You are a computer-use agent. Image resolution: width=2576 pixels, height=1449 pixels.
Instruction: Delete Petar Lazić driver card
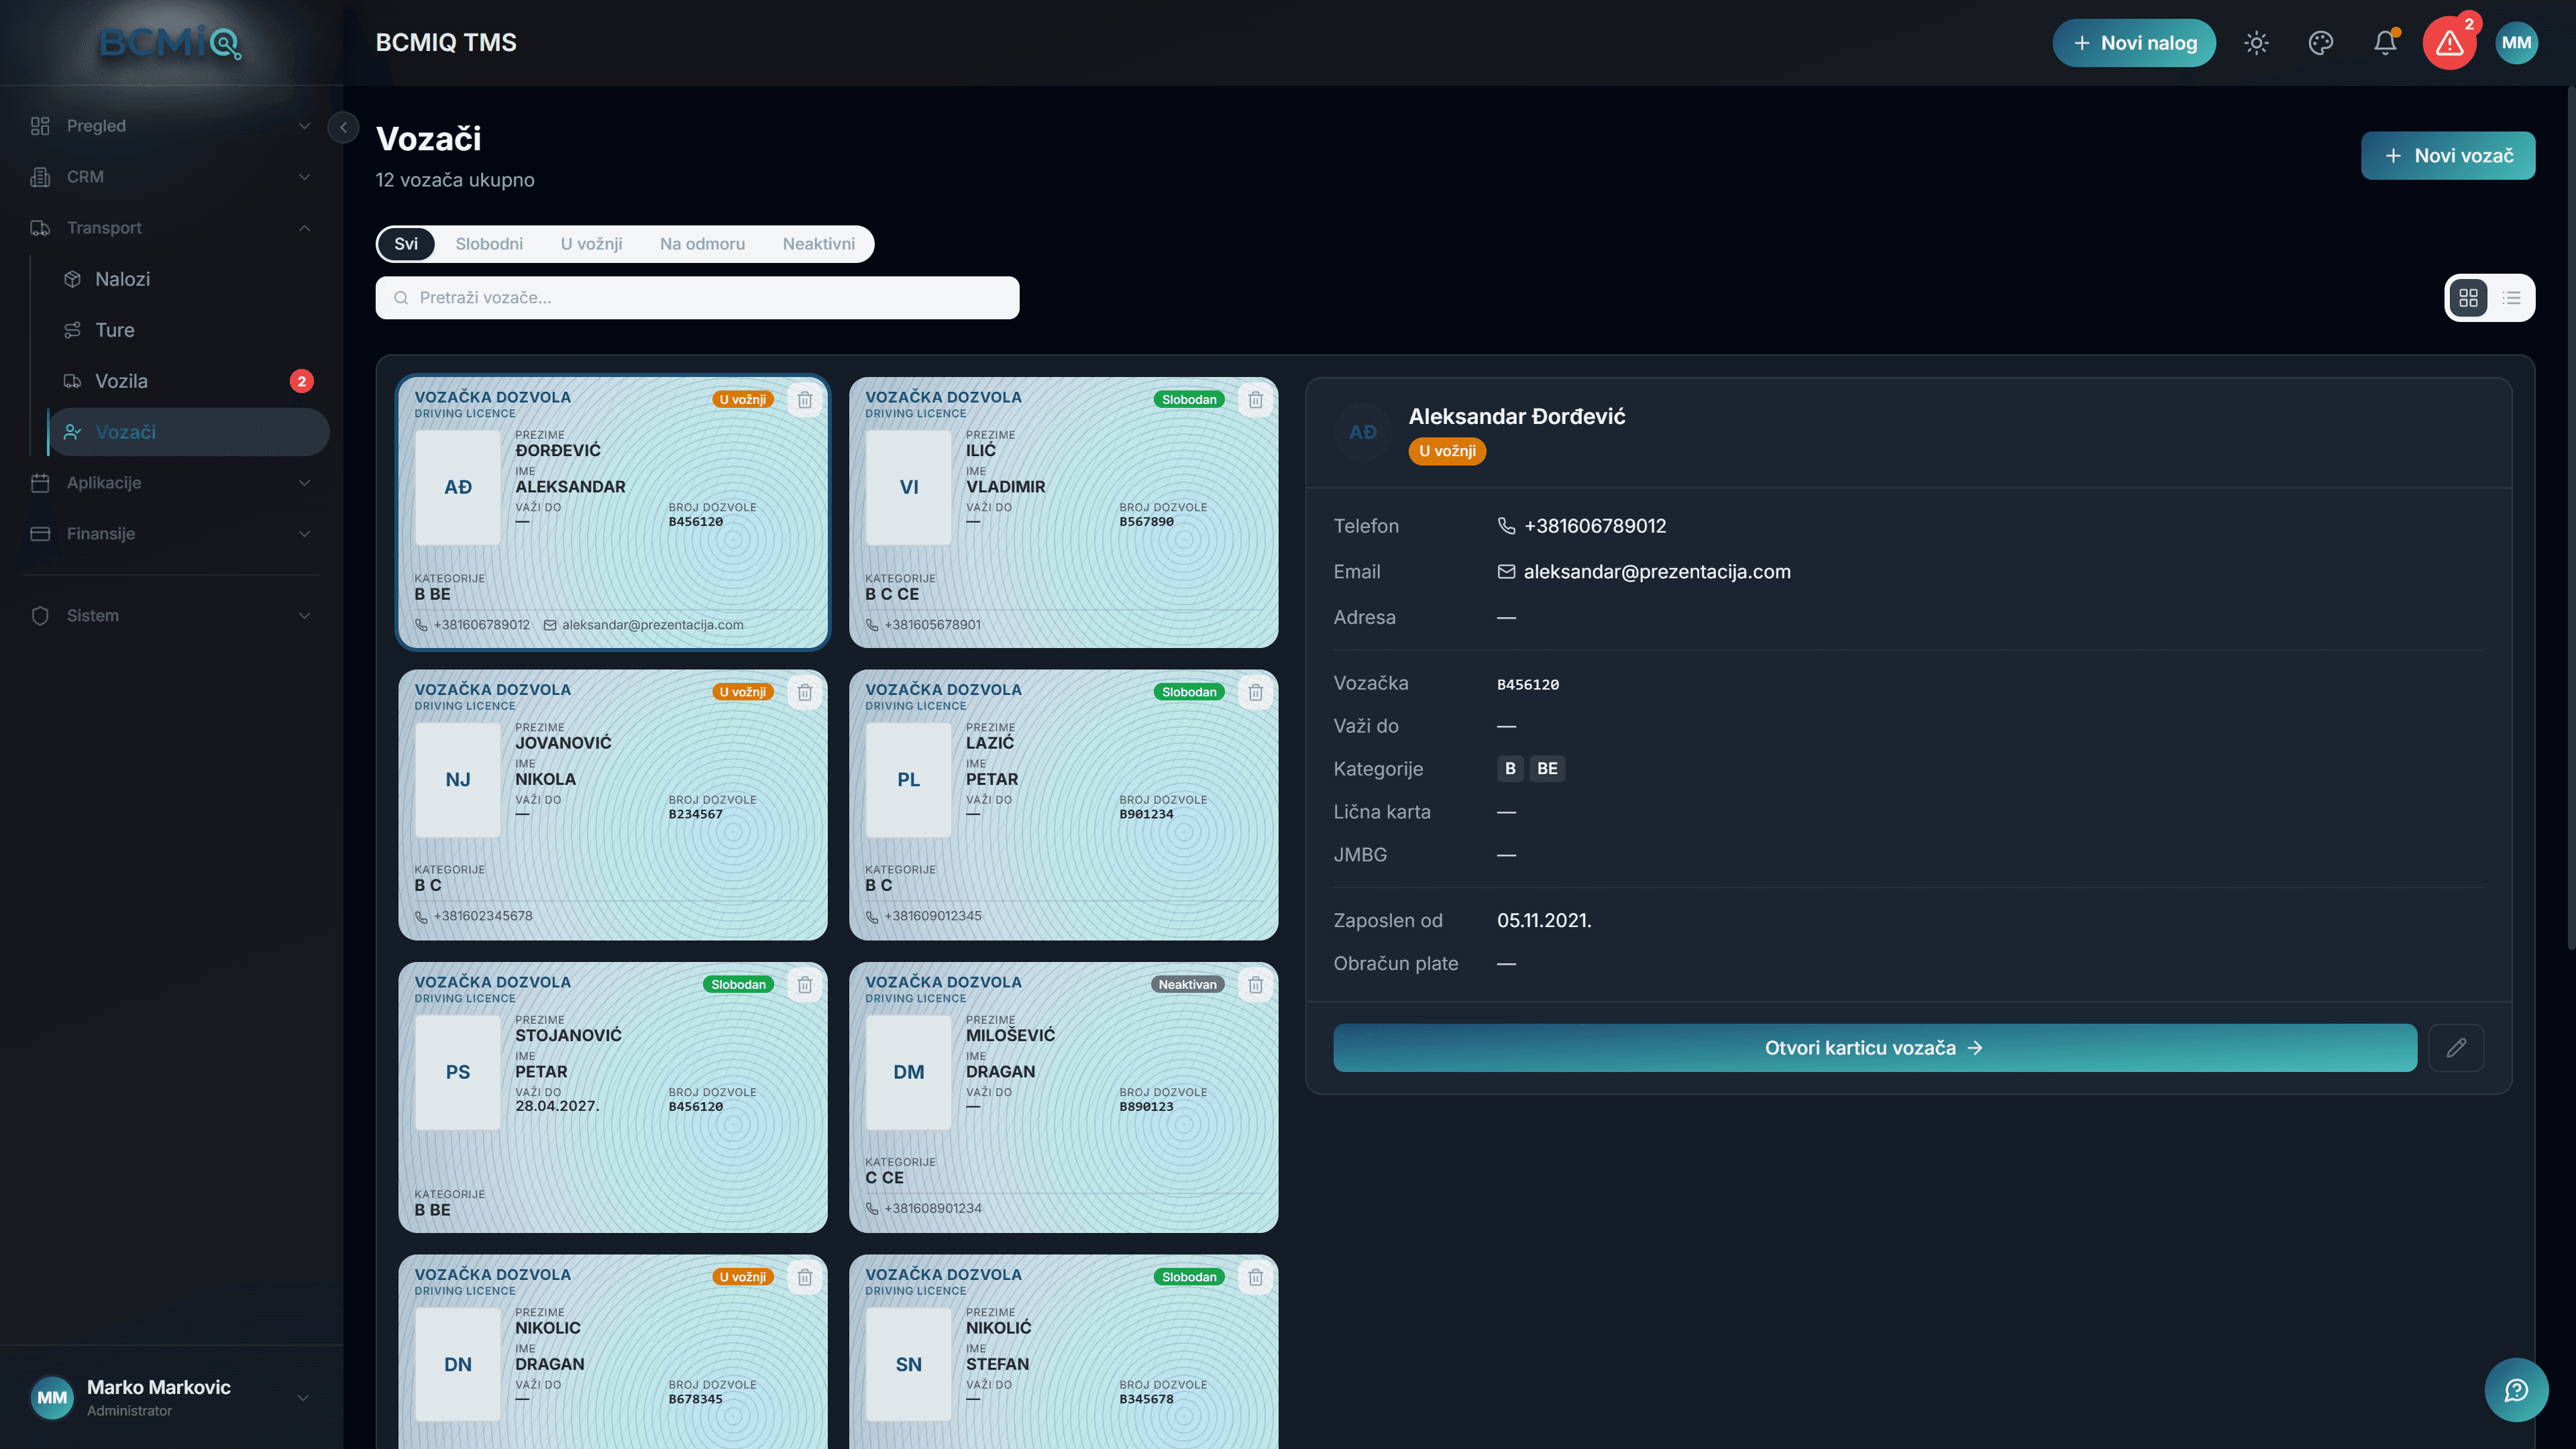click(x=1256, y=692)
